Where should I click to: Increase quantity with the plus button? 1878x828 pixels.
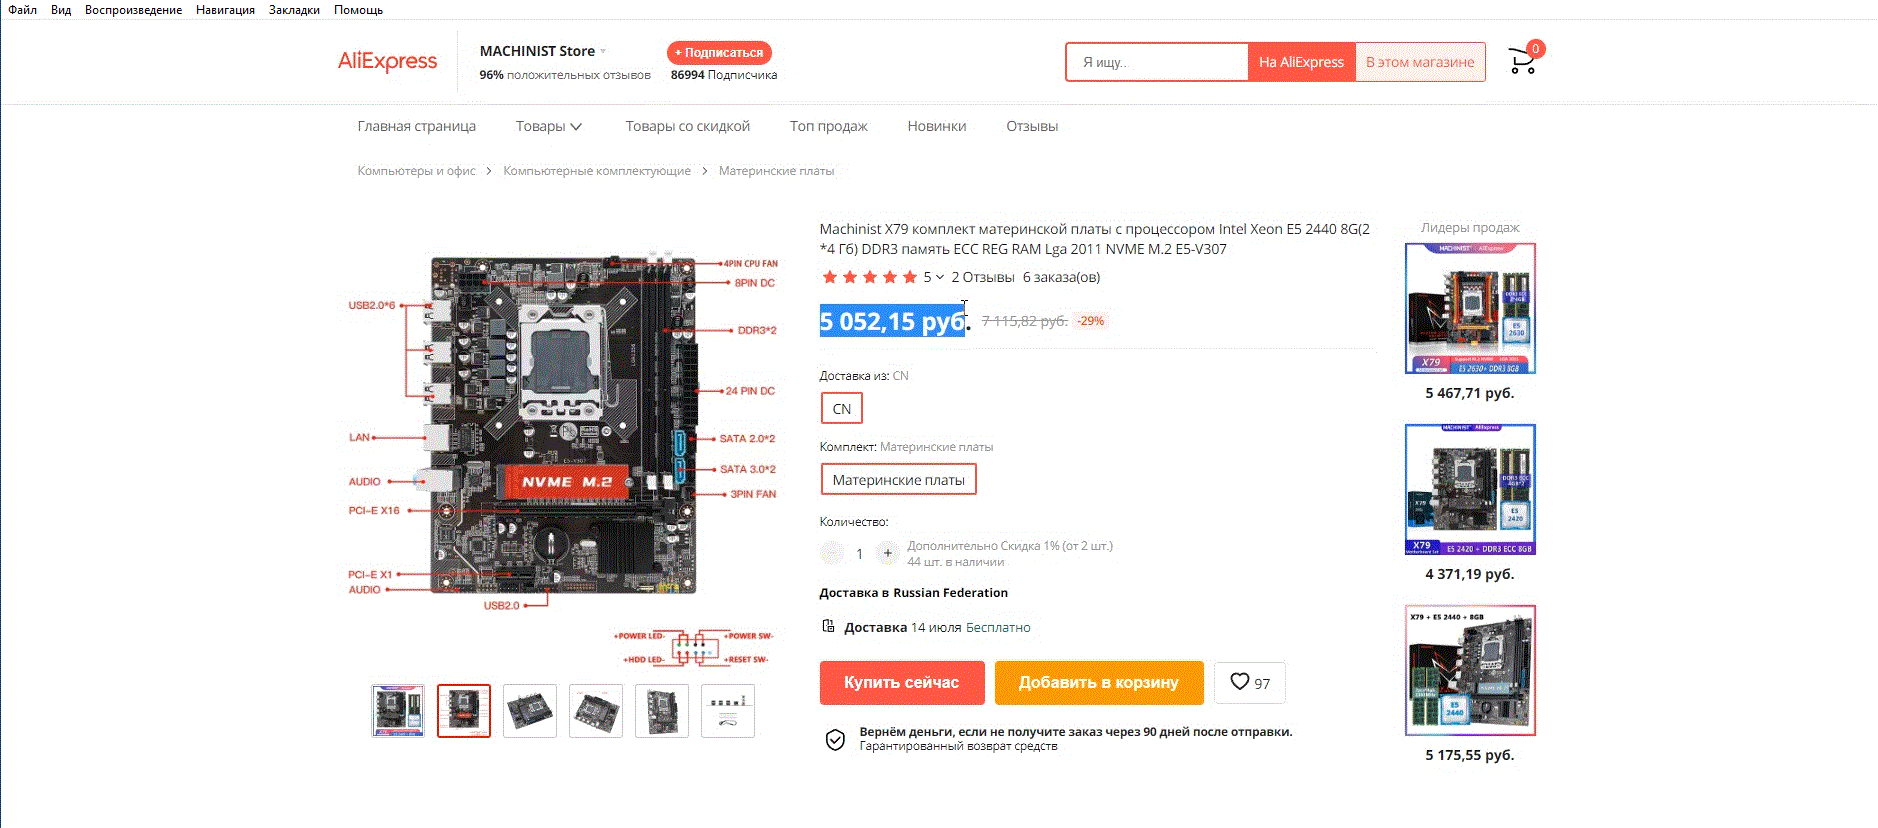[887, 553]
